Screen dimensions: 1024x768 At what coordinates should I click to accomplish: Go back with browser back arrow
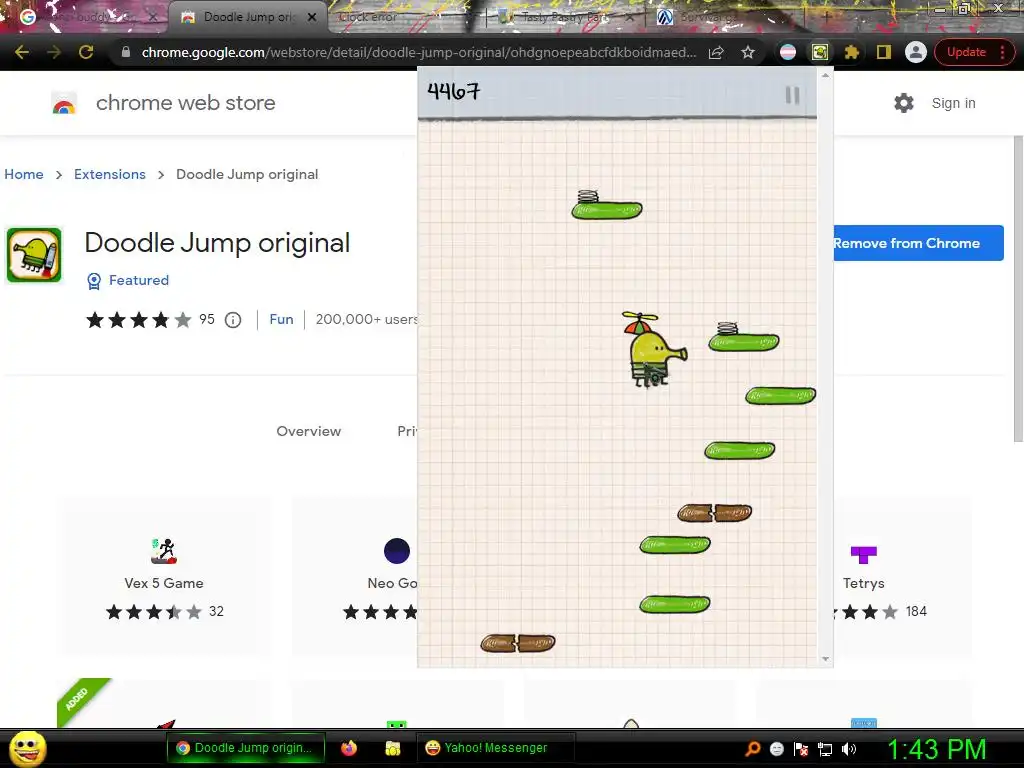(22, 52)
